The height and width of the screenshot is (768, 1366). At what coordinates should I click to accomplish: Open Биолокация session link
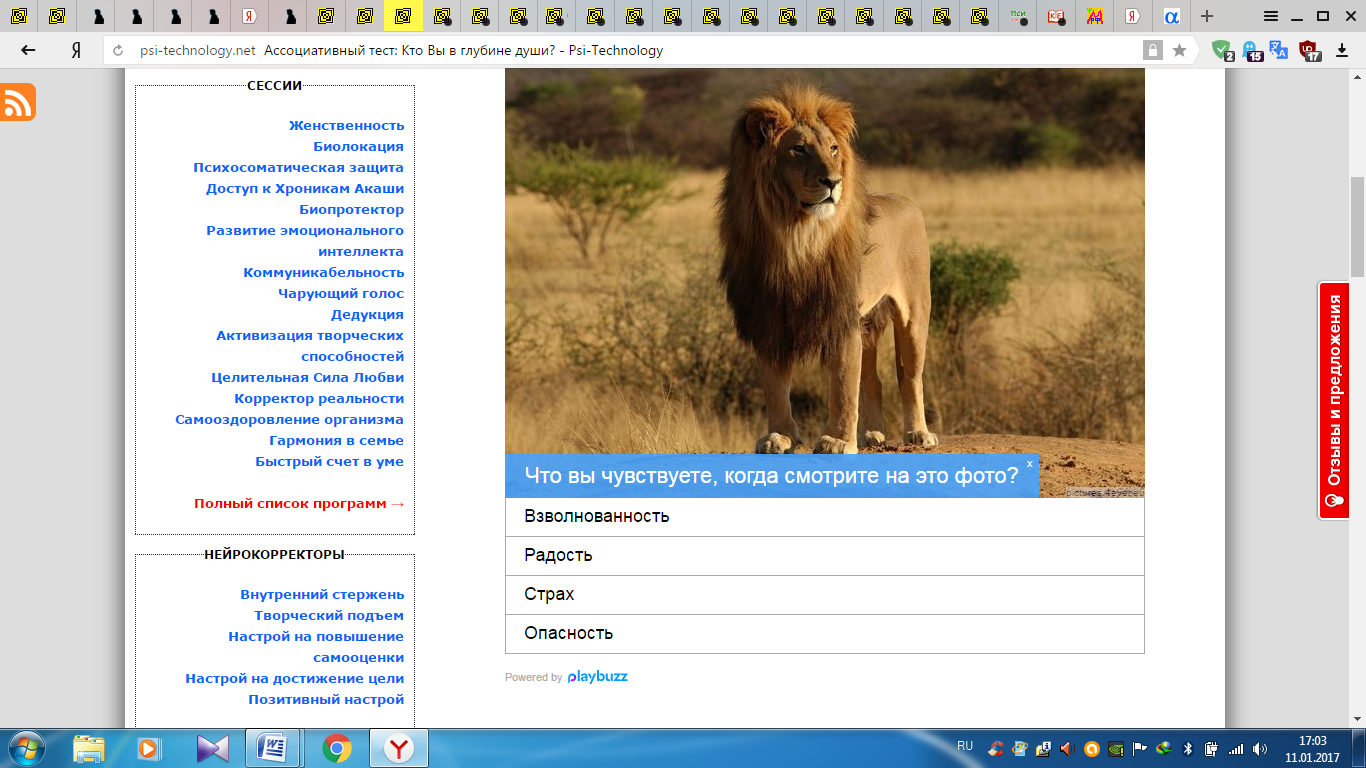358,146
